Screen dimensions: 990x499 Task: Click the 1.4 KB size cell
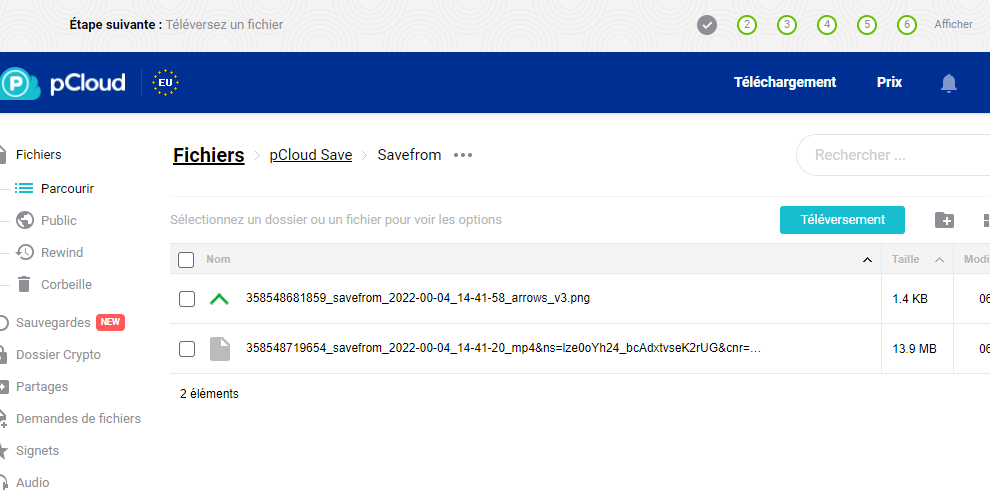(x=910, y=299)
